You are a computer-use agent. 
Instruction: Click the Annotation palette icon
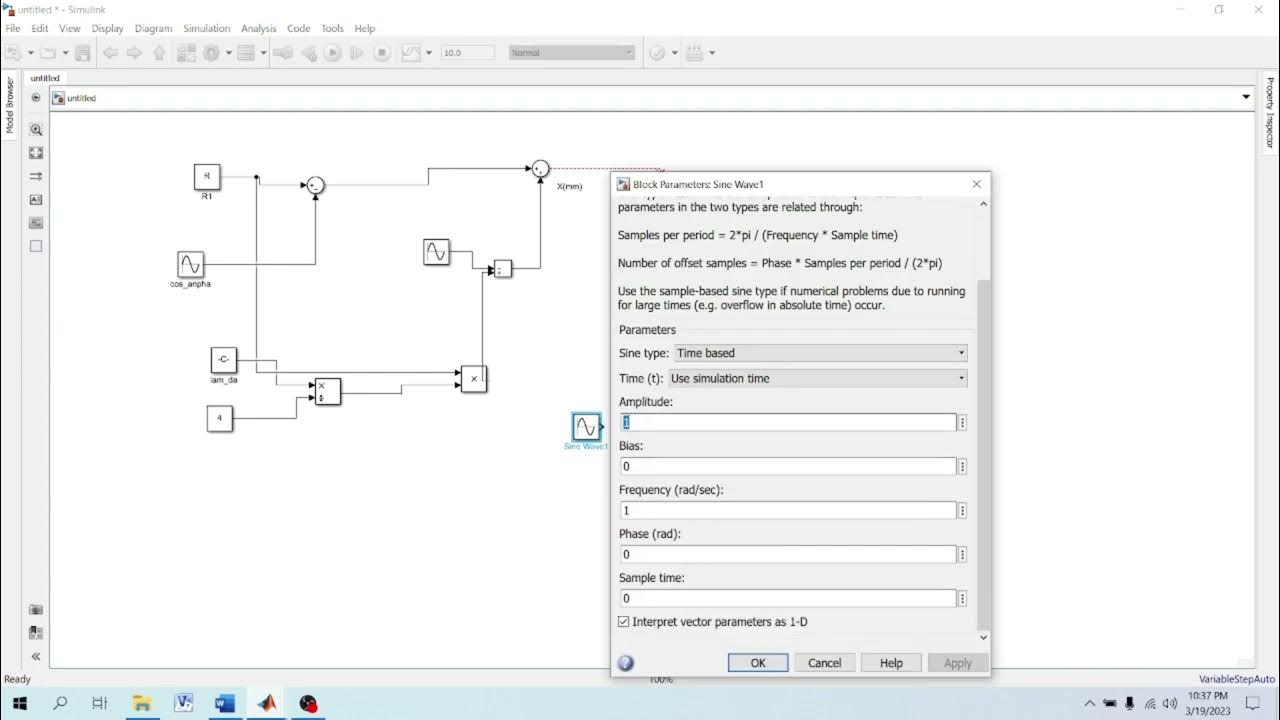click(36, 200)
